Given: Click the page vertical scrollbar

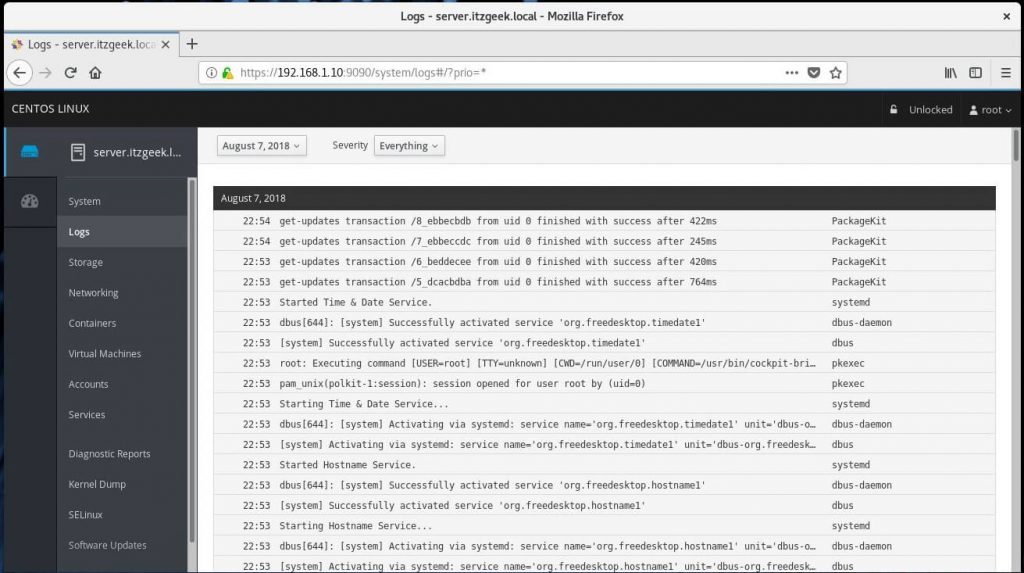Looking at the screenshot, I should pyautogui.click(x=1016, y=146).
